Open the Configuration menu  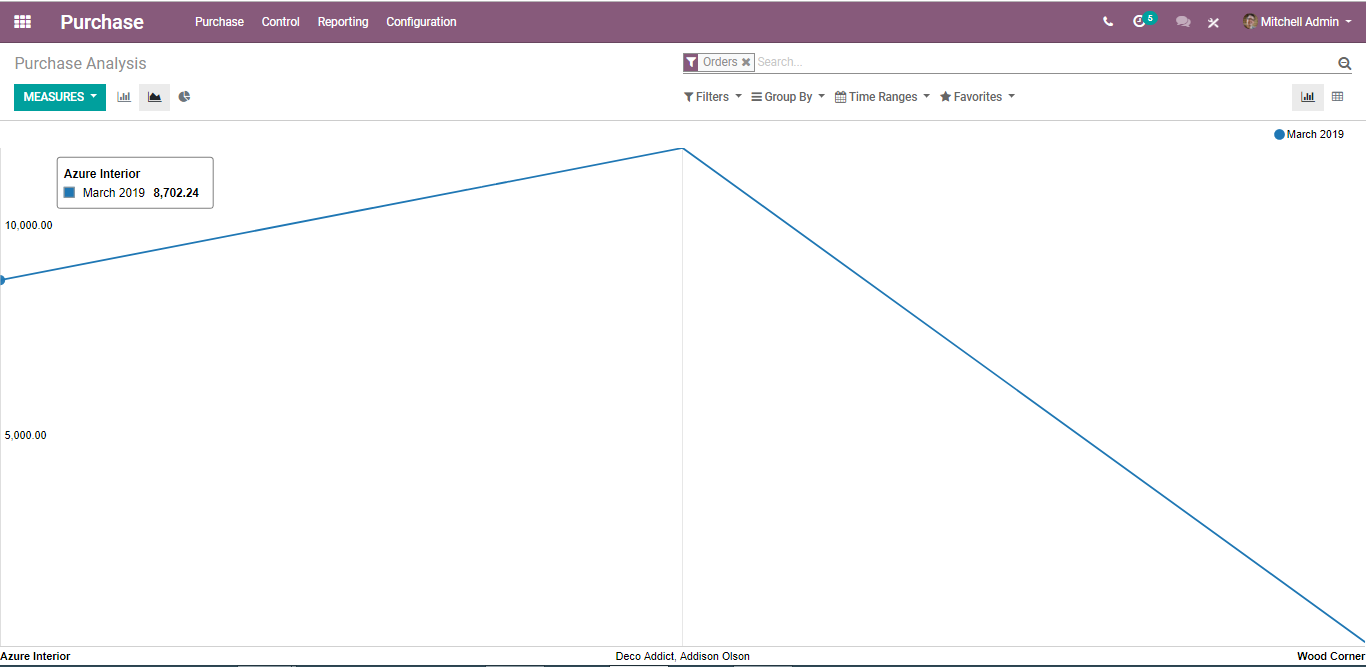click(x=421, y=22)
